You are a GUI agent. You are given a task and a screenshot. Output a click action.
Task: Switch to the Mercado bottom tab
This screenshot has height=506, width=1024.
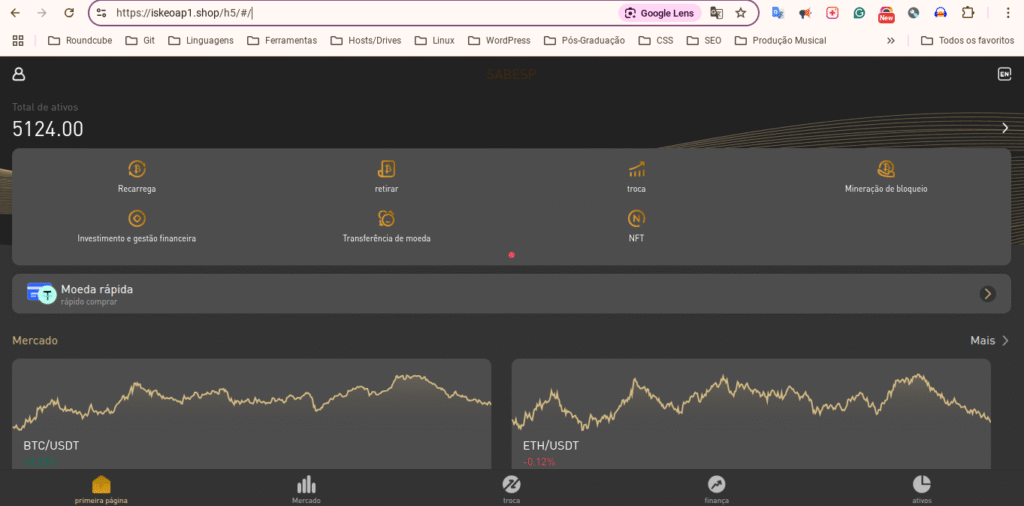coord(306,489)
